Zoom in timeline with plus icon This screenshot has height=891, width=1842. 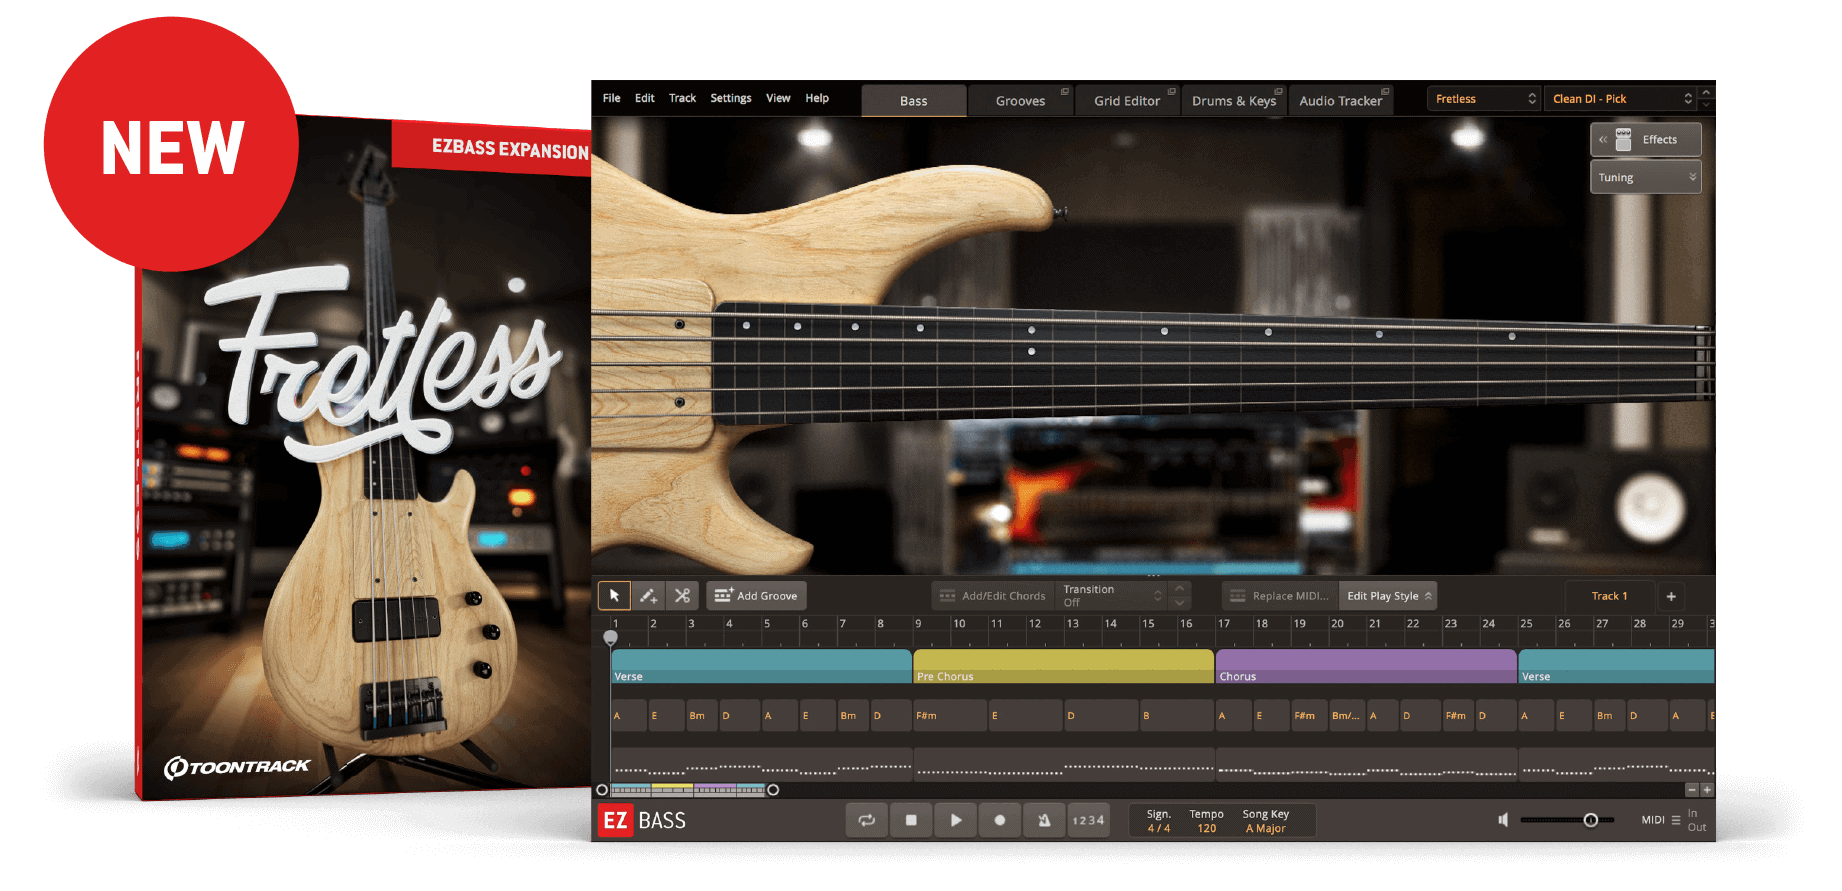1707,790
